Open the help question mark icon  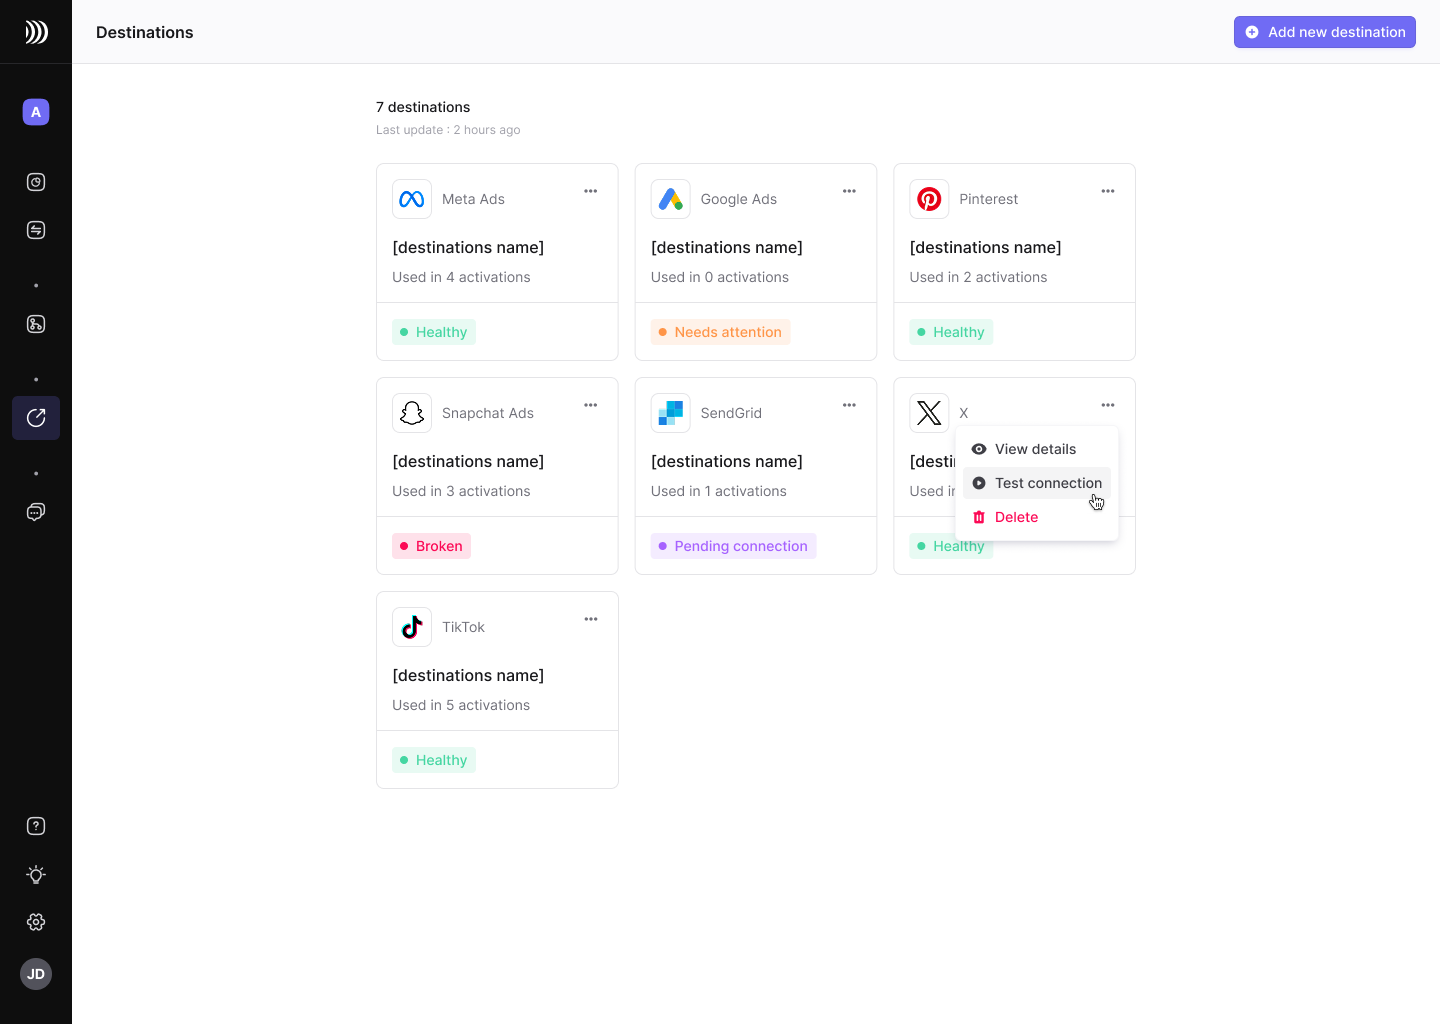click(x=36, y=826)
